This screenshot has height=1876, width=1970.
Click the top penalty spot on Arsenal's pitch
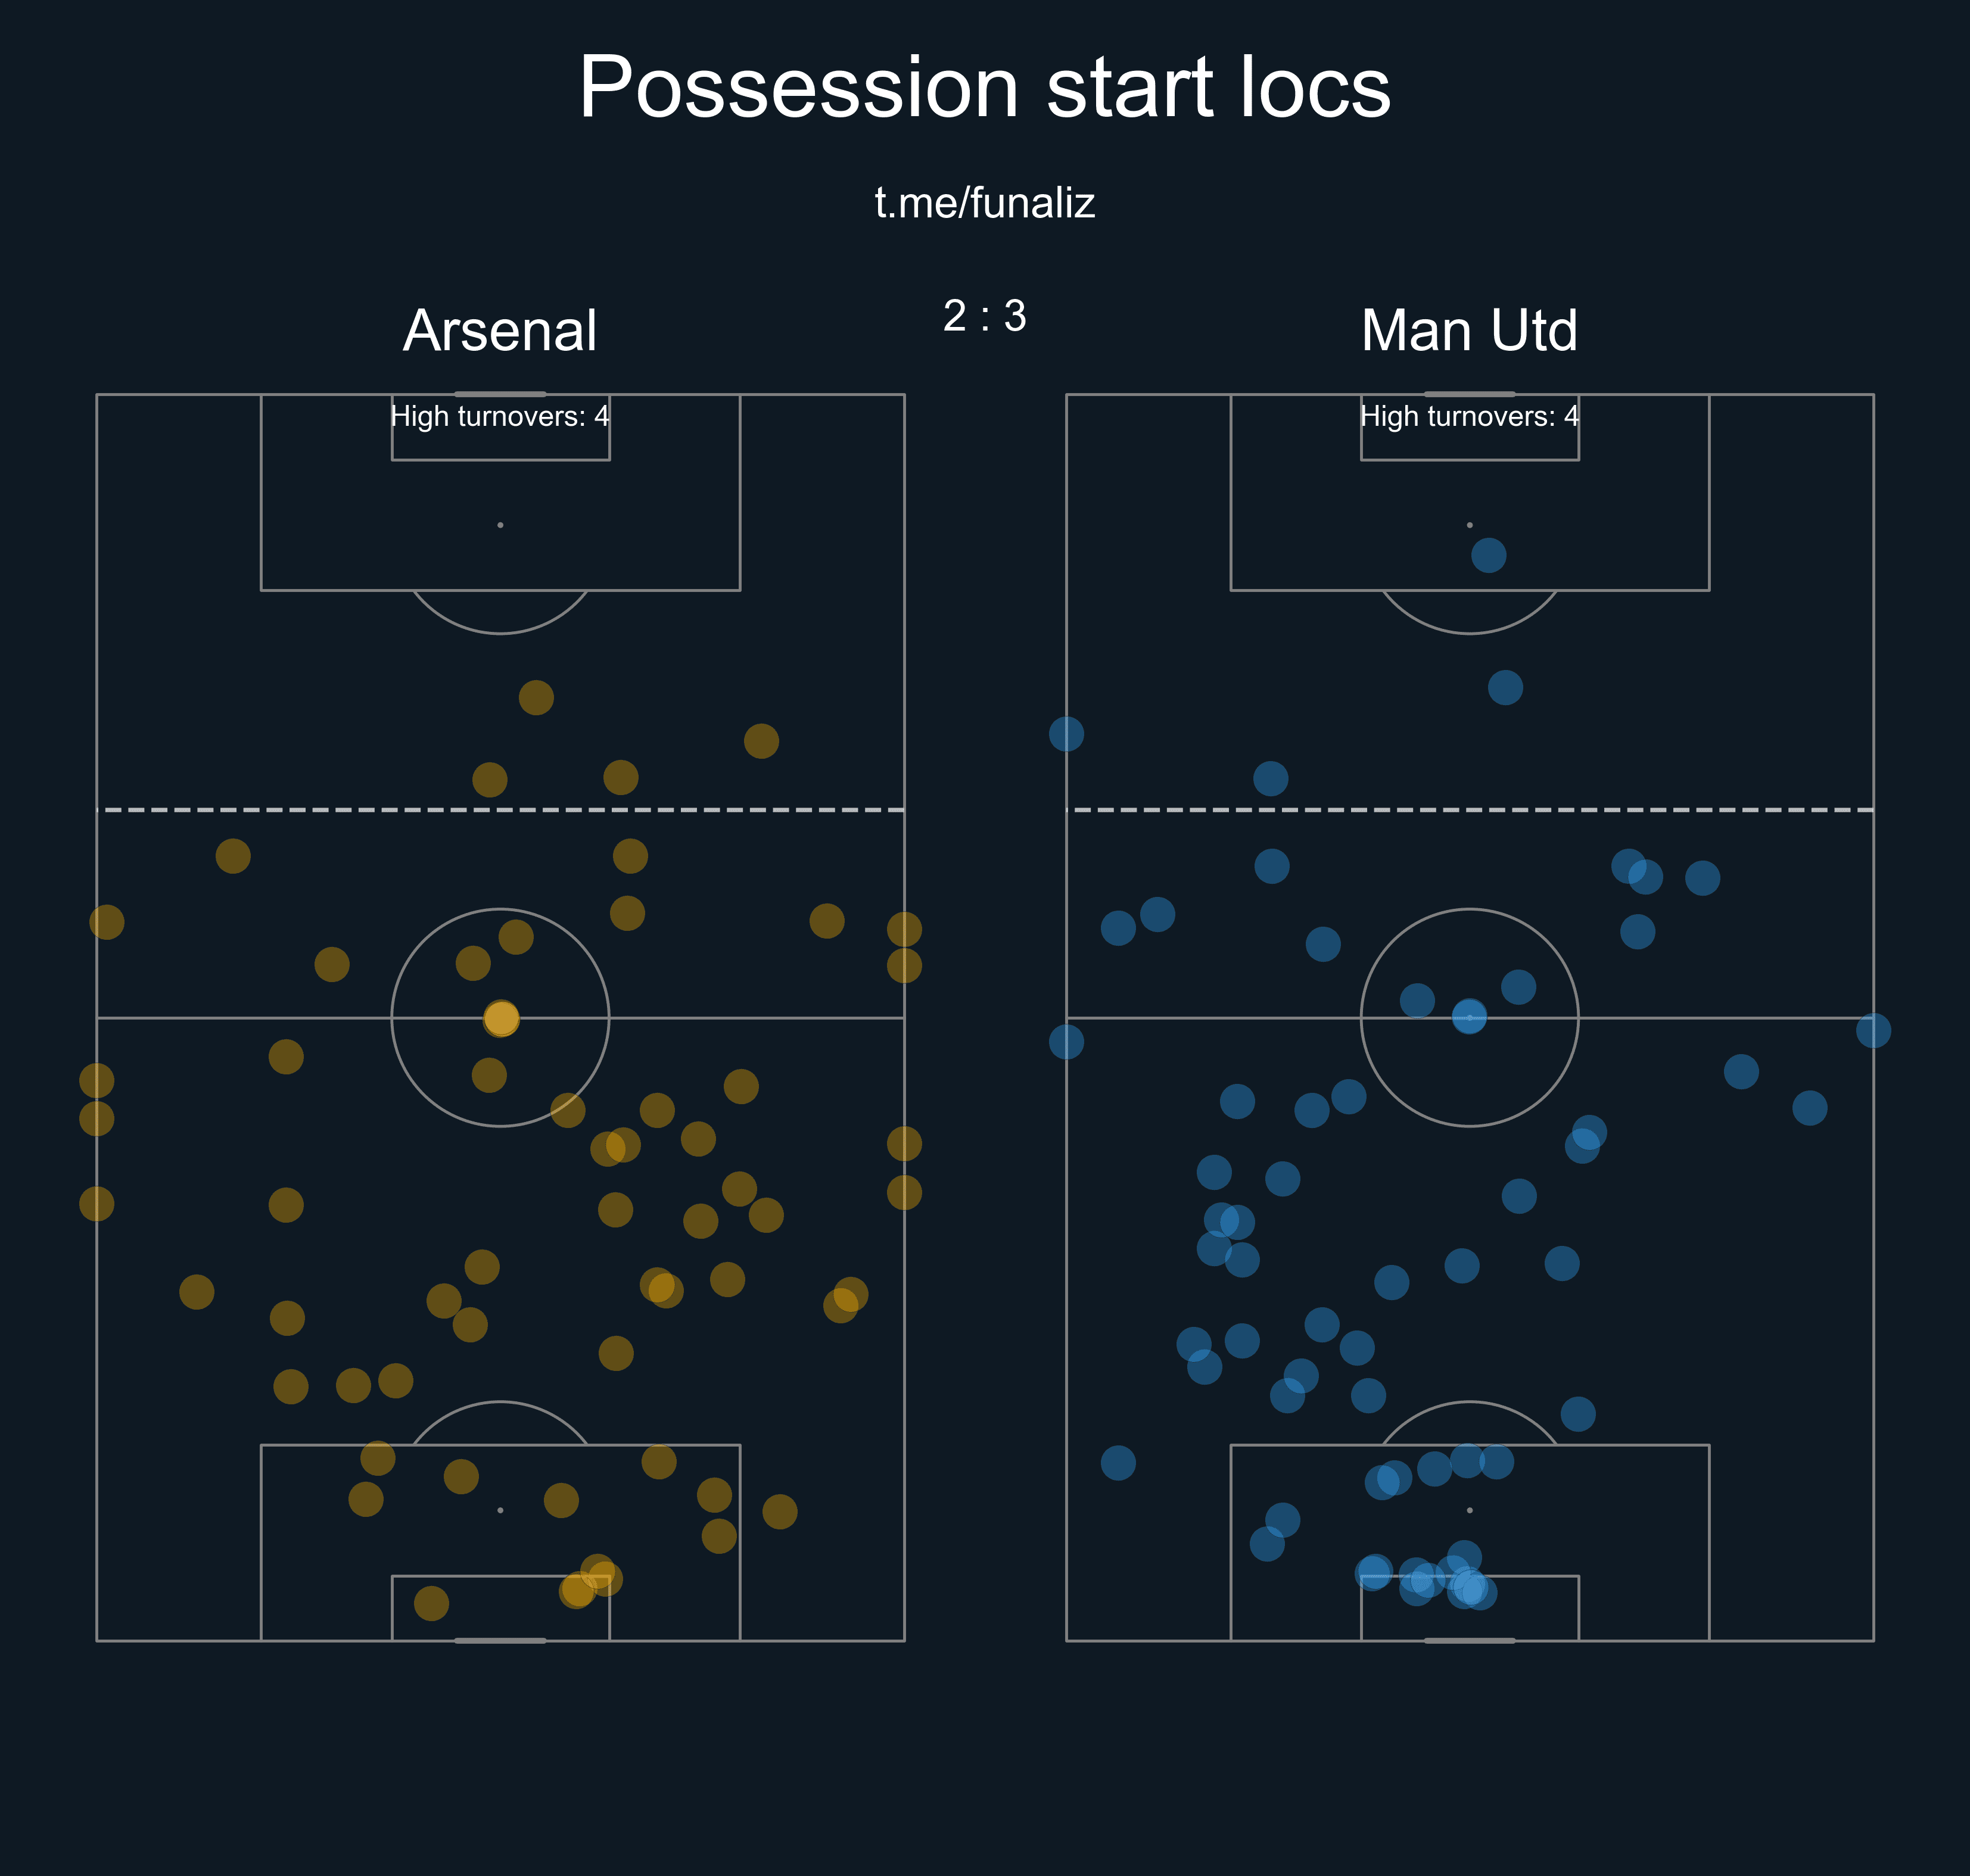[x=500, y=525]
